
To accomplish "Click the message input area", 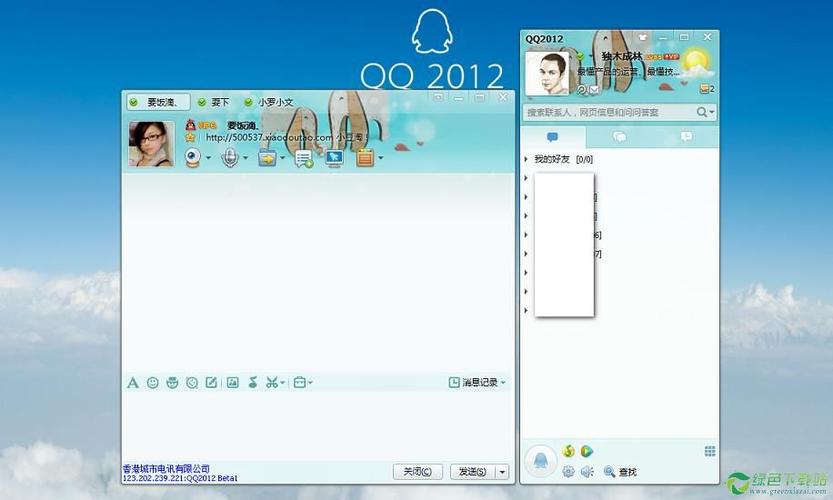I will (318, 425).
